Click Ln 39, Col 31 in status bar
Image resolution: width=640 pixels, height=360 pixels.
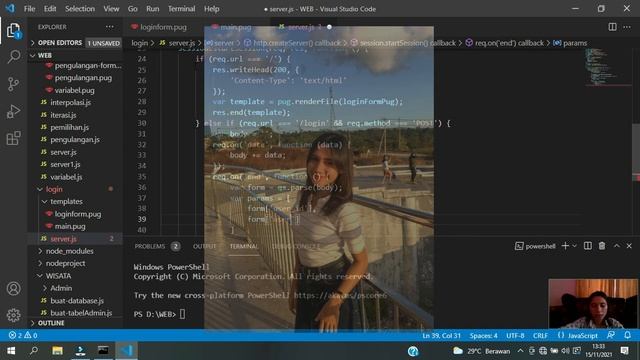pos(441,336)
